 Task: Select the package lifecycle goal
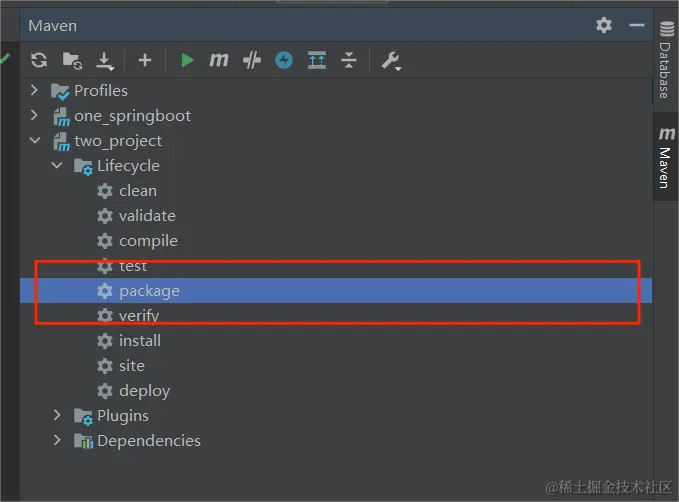coord(336,291)
